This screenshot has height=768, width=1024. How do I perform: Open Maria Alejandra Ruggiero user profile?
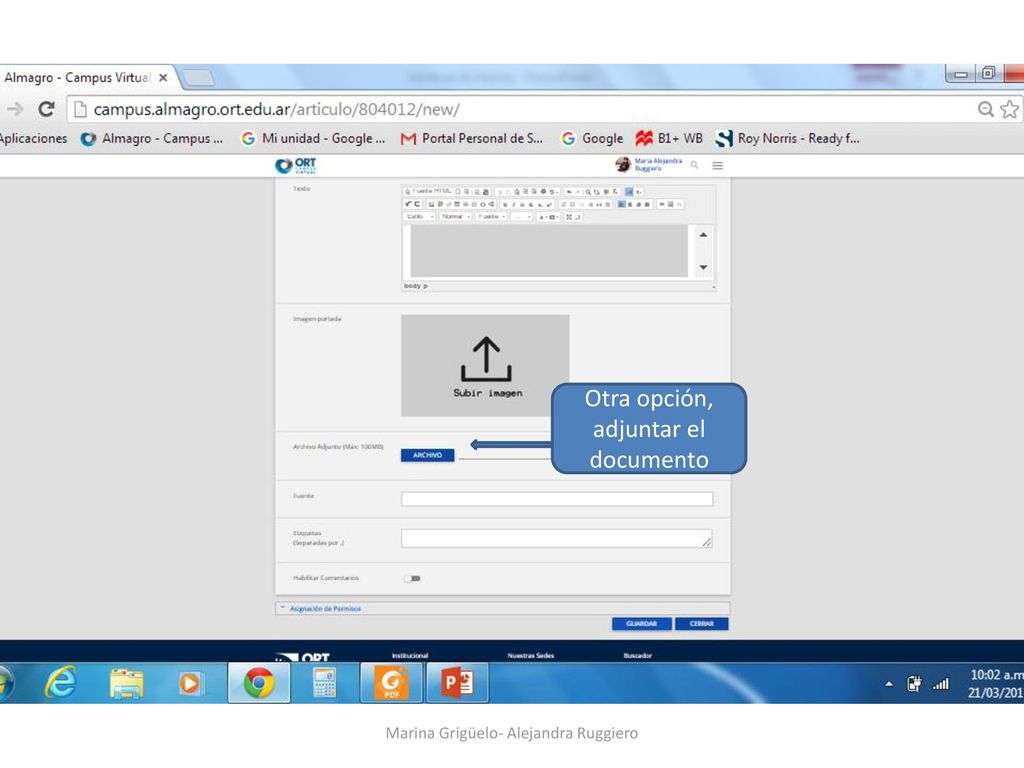(x=648, y=165)
